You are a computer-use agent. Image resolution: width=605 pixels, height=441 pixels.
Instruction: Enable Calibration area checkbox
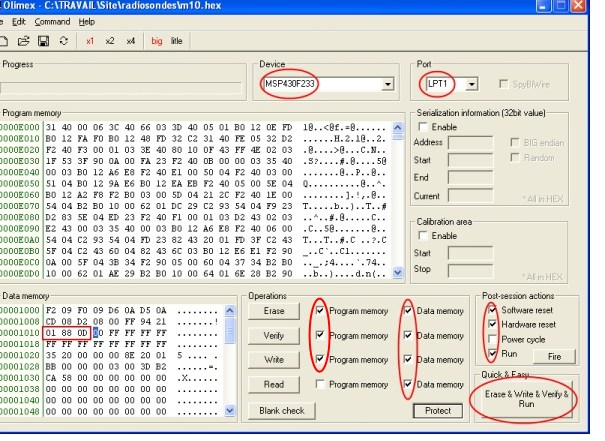[423, 236]
